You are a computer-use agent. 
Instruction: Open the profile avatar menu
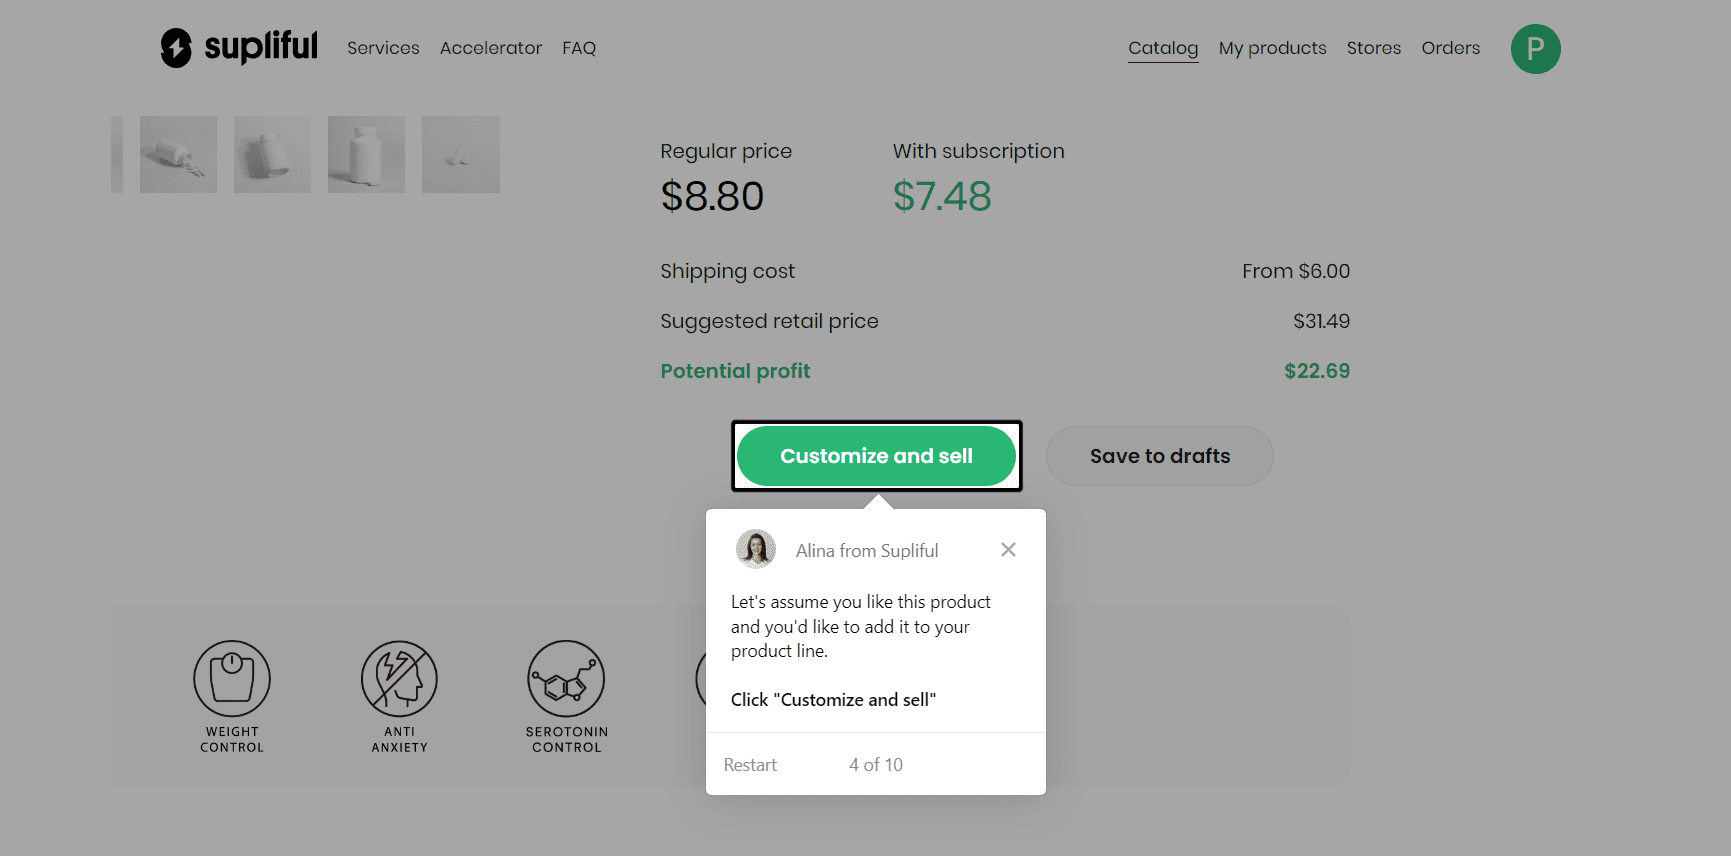(x=1535, y=49)
